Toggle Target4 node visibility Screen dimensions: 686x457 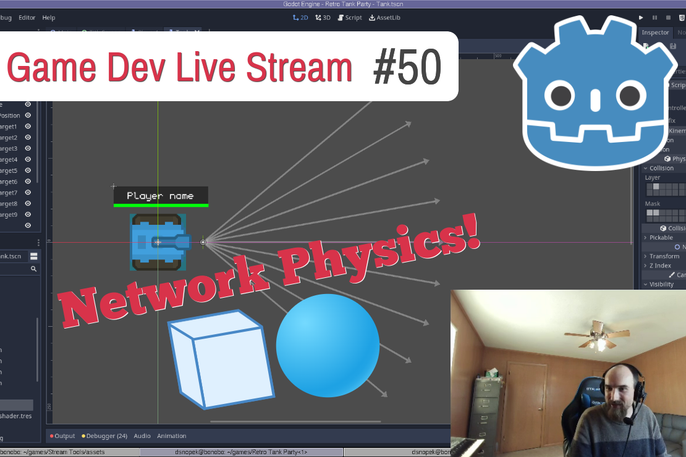click(x=28, y=160)
